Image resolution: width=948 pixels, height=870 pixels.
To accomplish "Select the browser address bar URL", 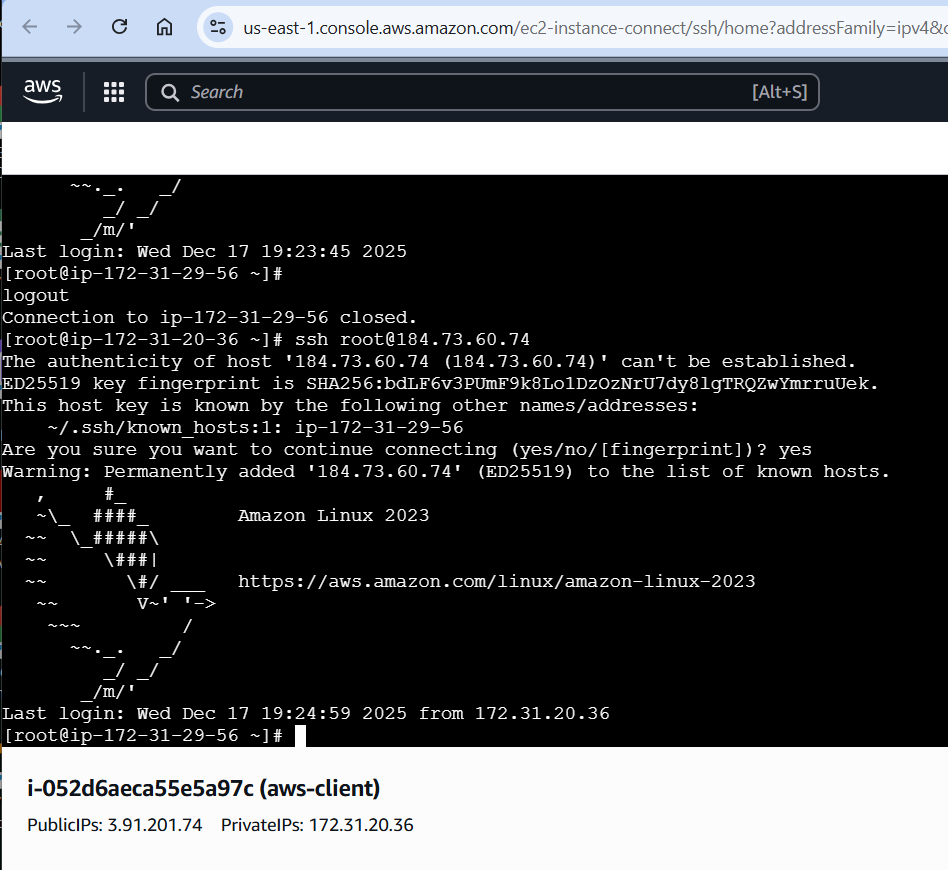I will click(595, 28).
